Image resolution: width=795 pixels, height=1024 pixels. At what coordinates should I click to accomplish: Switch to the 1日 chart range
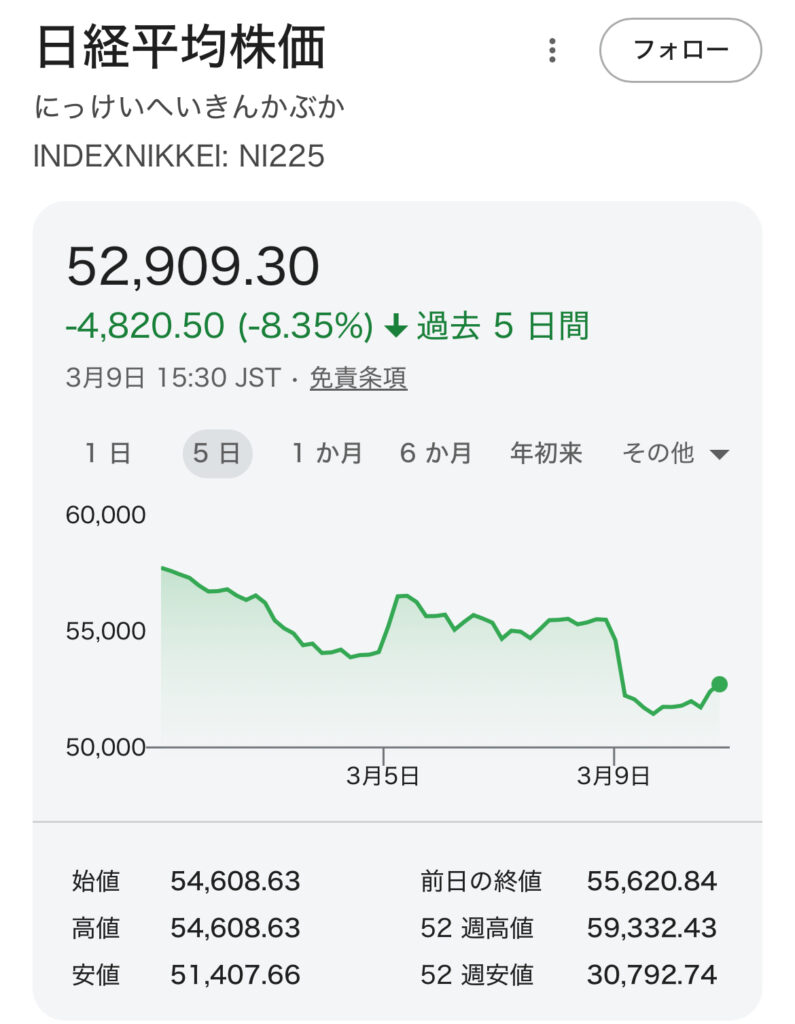[107, 453]
